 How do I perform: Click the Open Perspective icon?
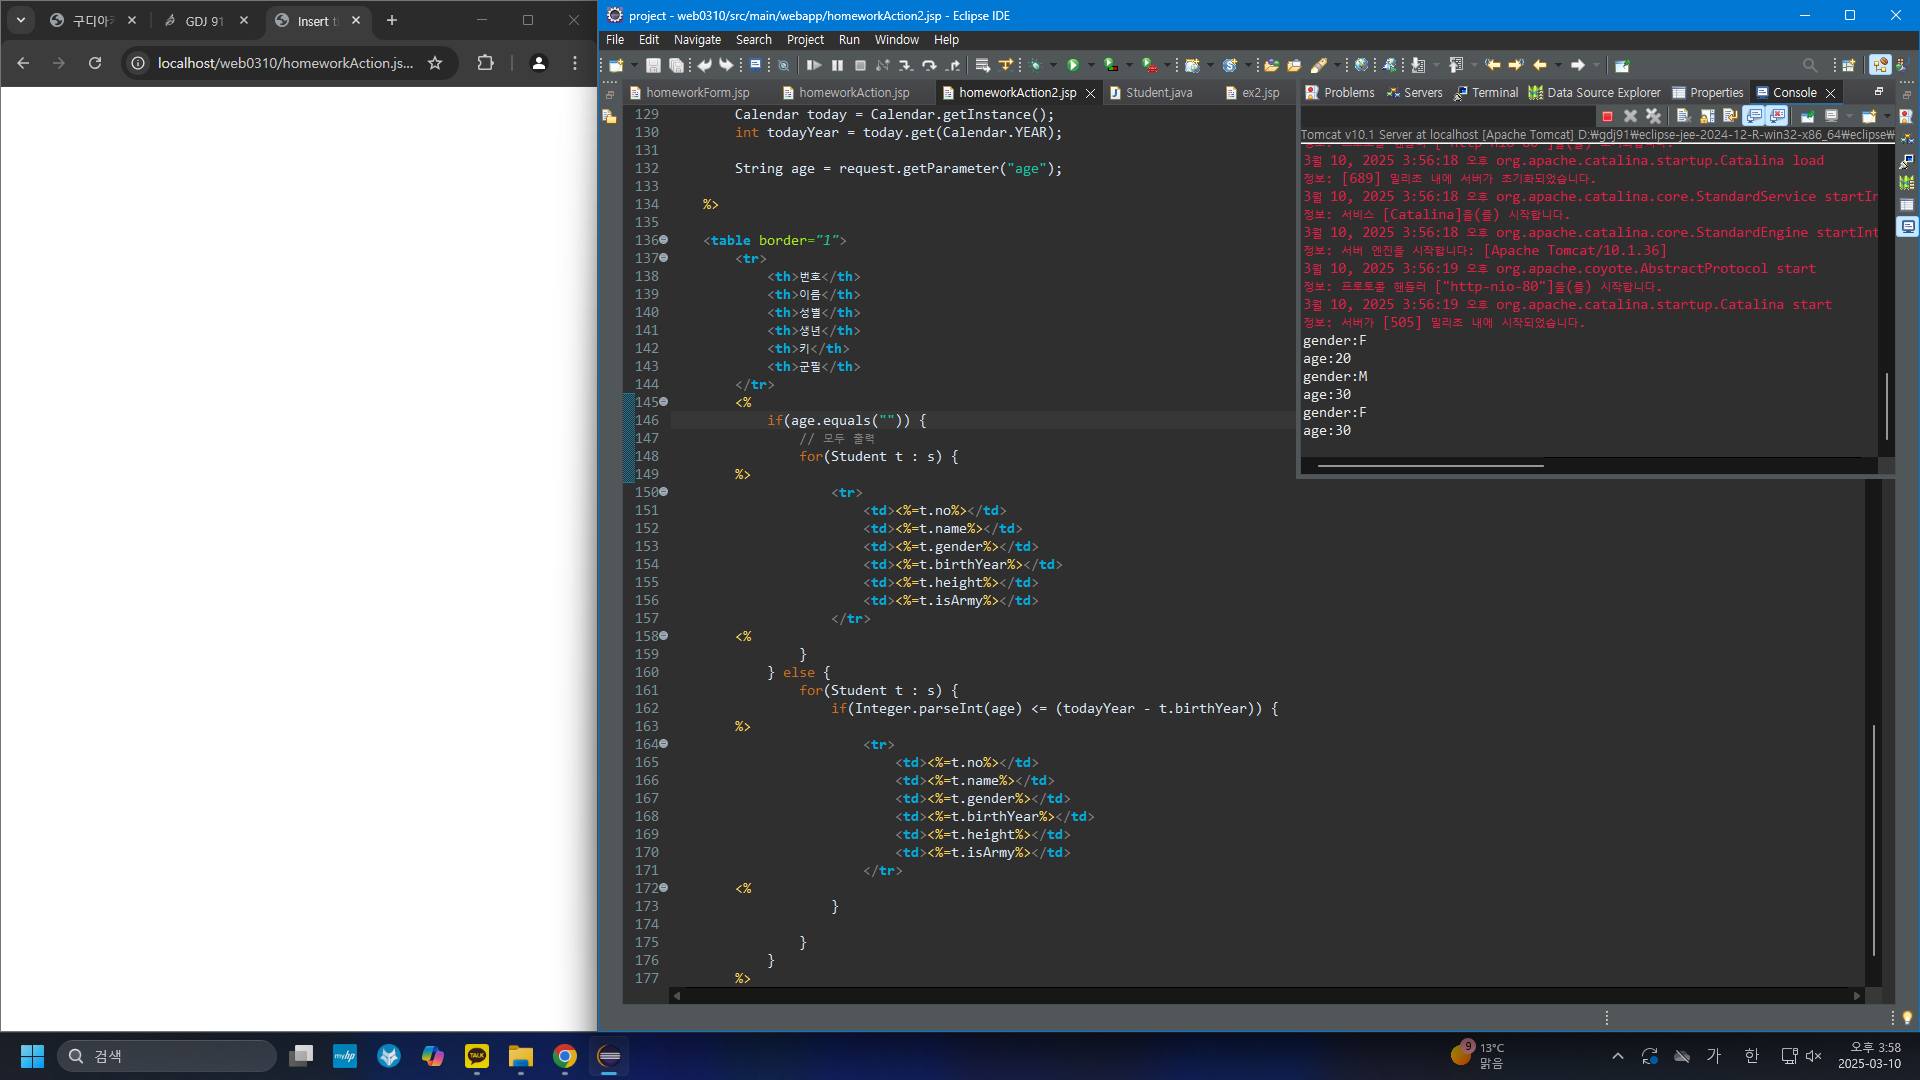[x=1848, y=65]
